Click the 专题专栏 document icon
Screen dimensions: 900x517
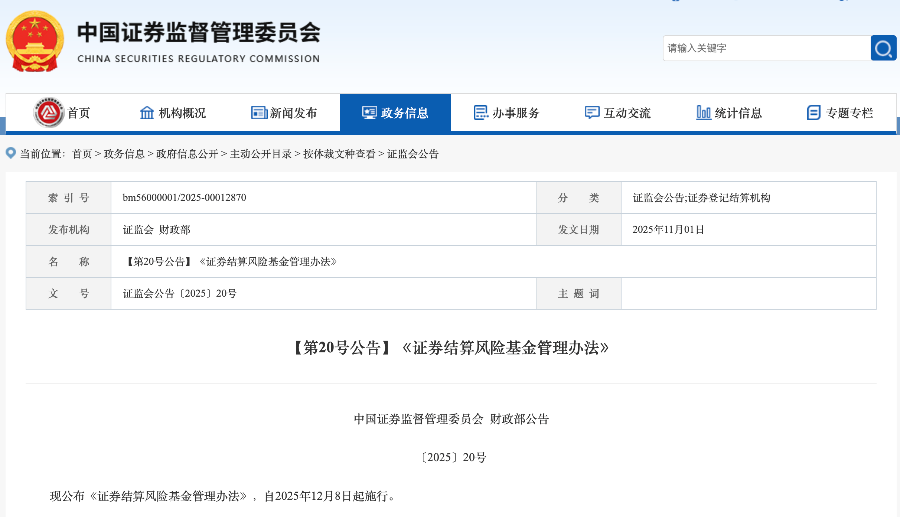click(x=814, y=113)
